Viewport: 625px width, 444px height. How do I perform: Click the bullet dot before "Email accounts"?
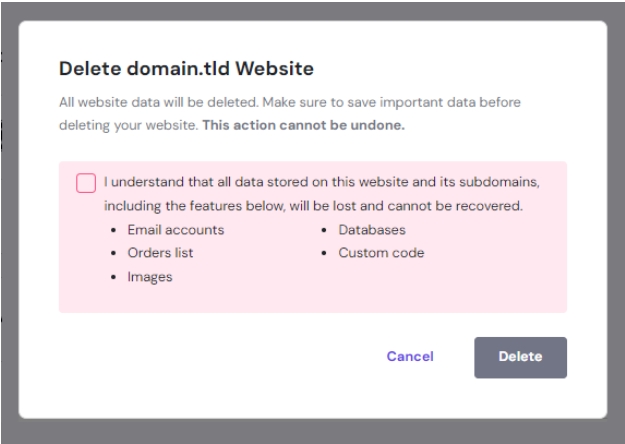[113, 231]
